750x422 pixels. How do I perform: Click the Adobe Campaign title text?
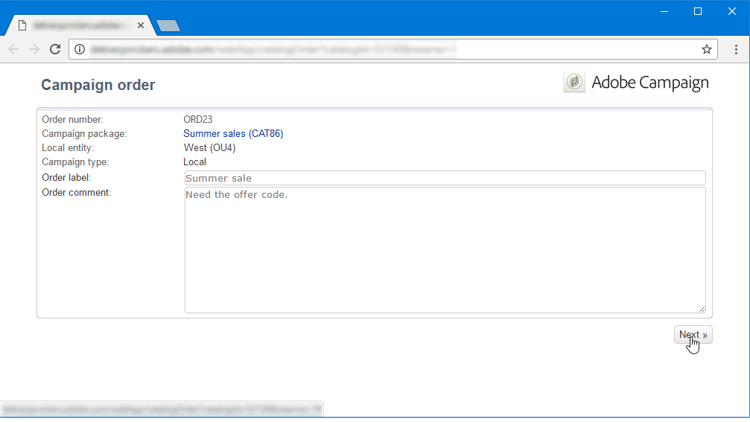click(x=650, y=82)
